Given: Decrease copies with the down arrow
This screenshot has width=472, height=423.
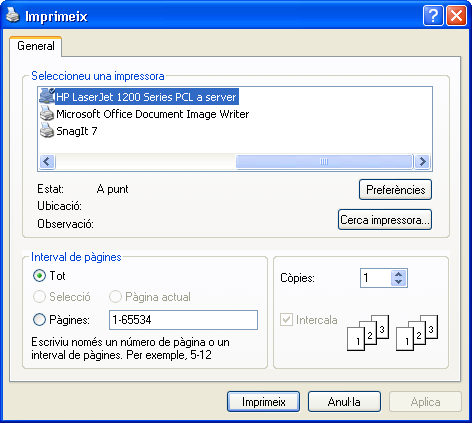Looking at the screenshot, I should point(398,282).
